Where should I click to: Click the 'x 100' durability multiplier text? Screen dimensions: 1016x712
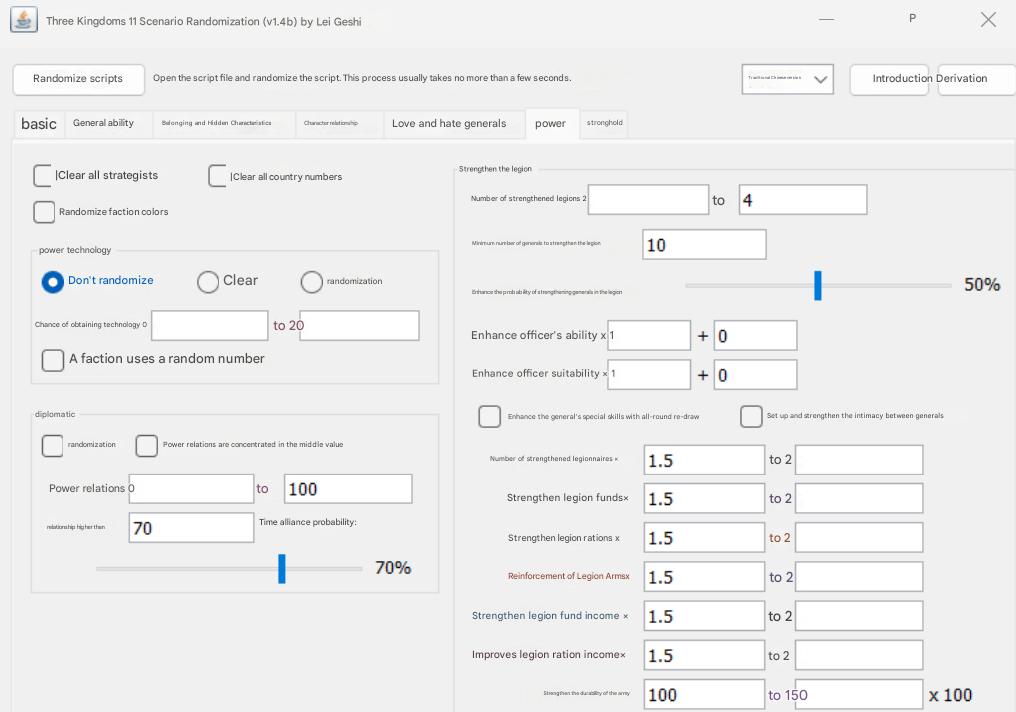click(951, 695)
